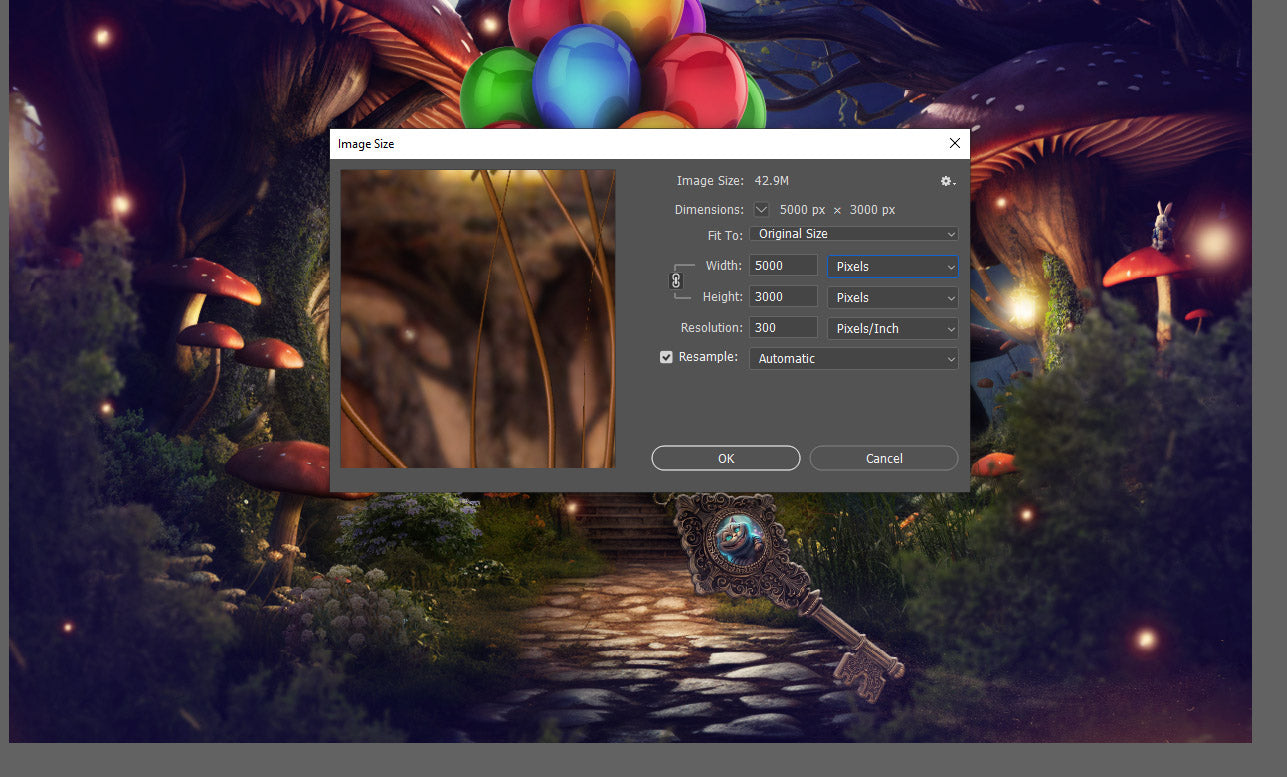
Task: Open the Fit To Original Size dropdown
Action: pyautogui.click(x=853, y=234)
